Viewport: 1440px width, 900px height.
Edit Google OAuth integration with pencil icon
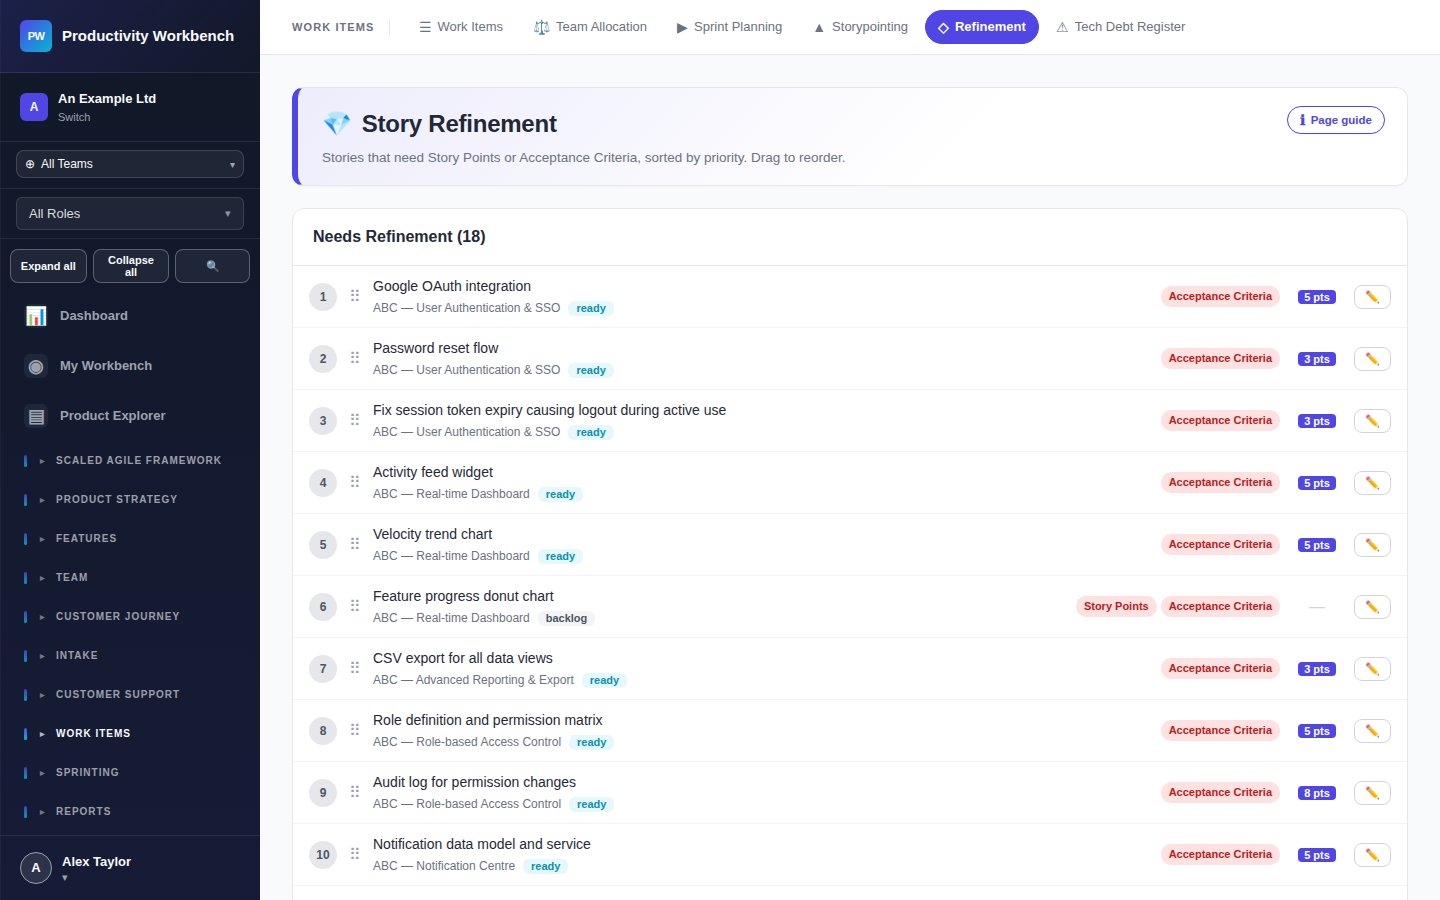[1372, 297]
